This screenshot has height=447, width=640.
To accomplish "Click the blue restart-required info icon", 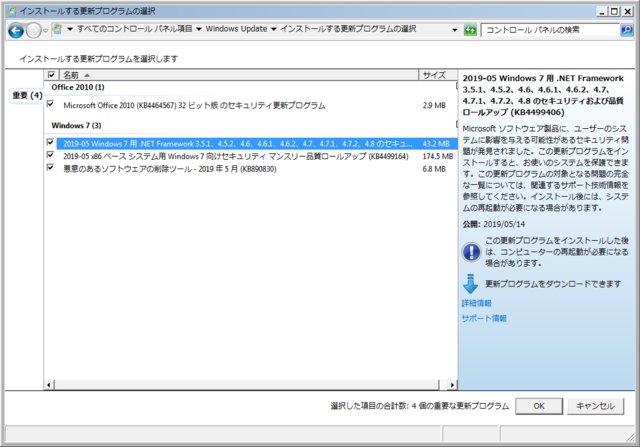I will tap(471, 252).
